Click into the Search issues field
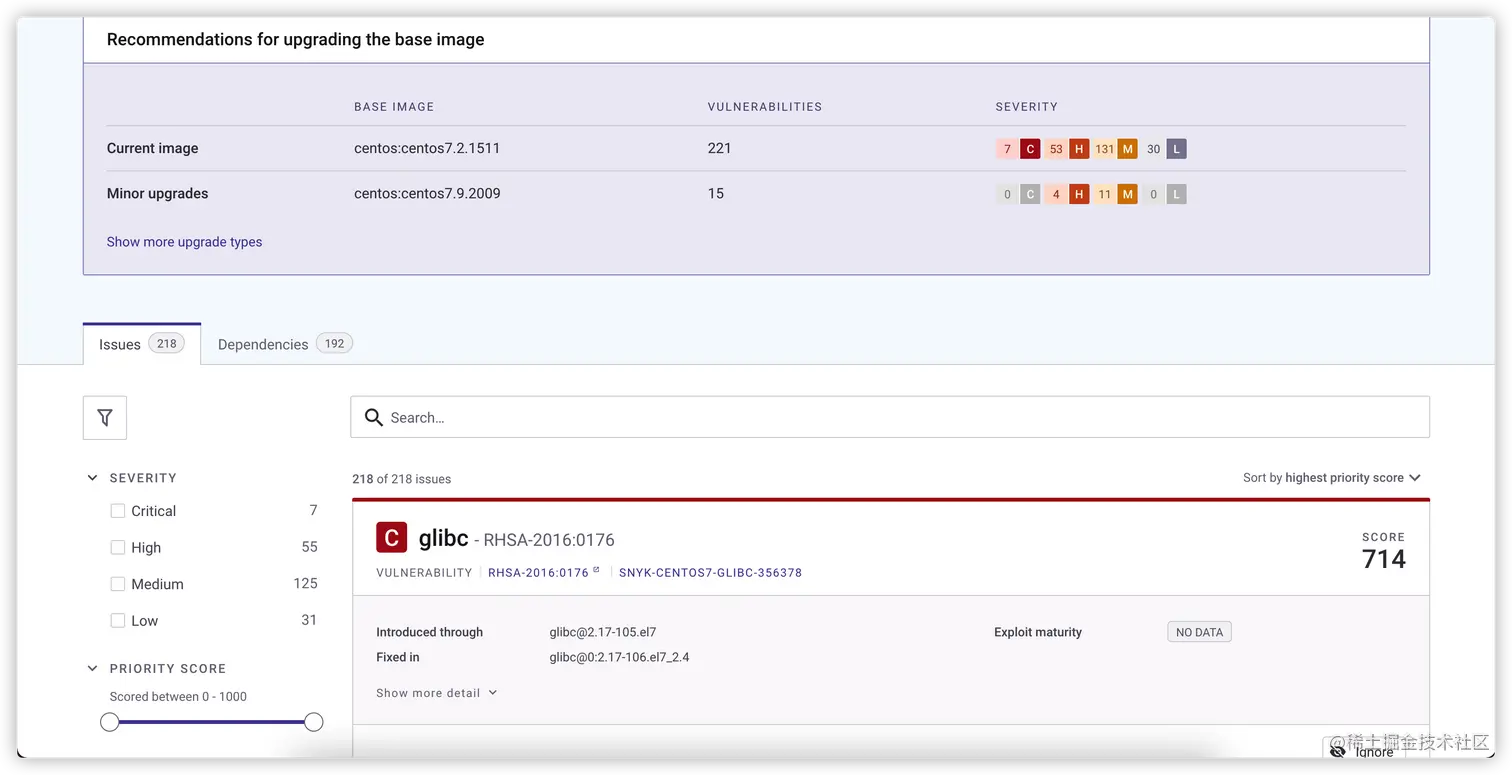 [890, 417]
